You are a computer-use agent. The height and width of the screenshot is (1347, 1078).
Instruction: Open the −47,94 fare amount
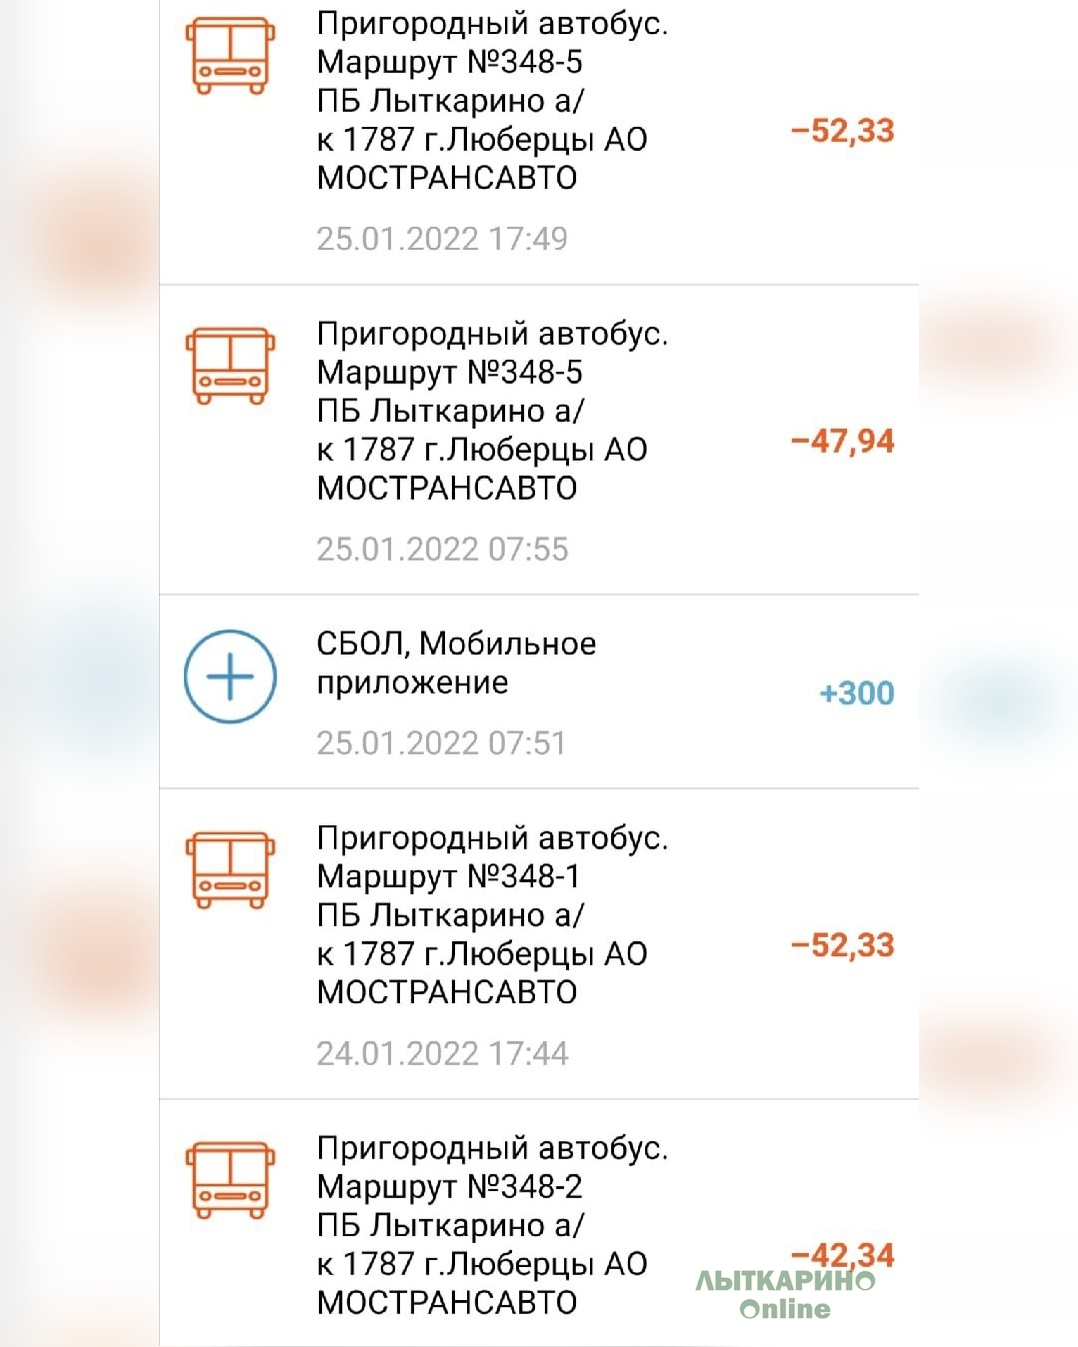[842, 441]
